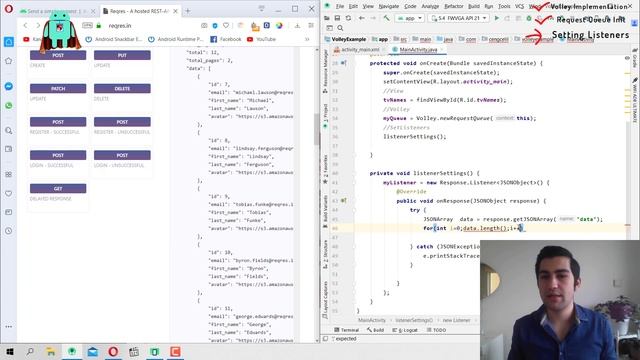Close the MainActivity.java editor tab

pos(441,50)
